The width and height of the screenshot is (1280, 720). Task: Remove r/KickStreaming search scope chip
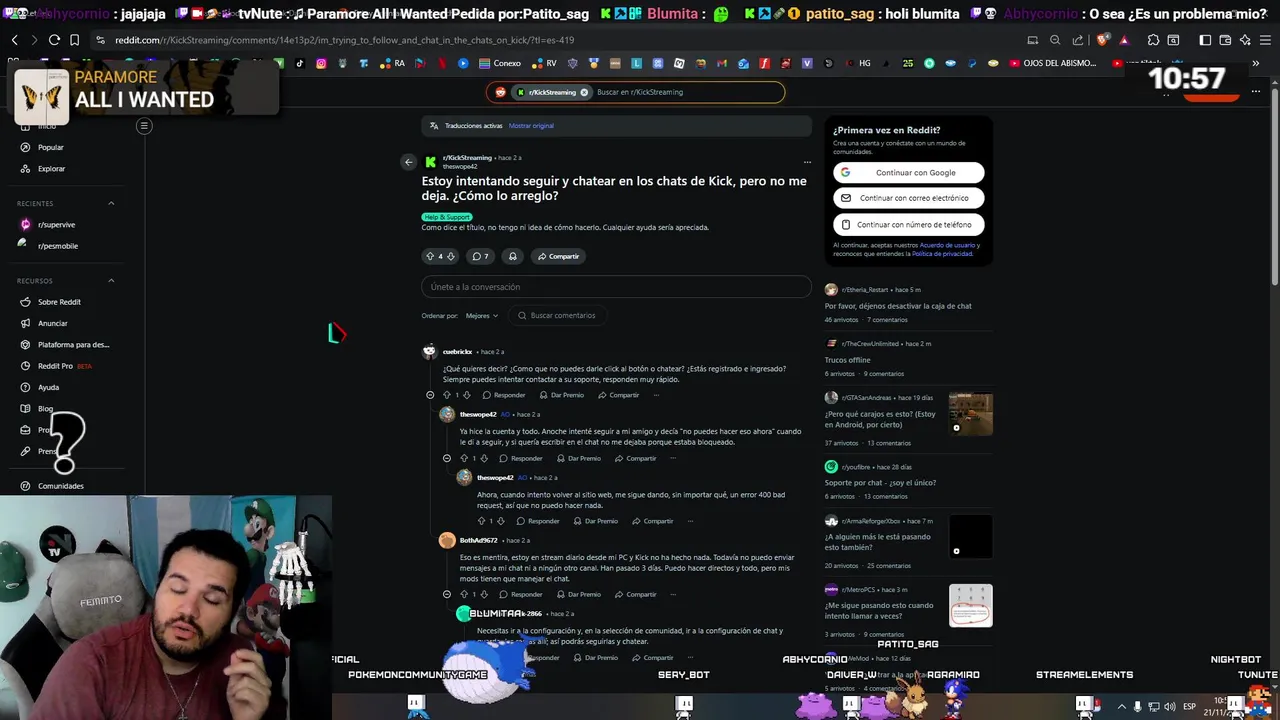coord(584,92)
